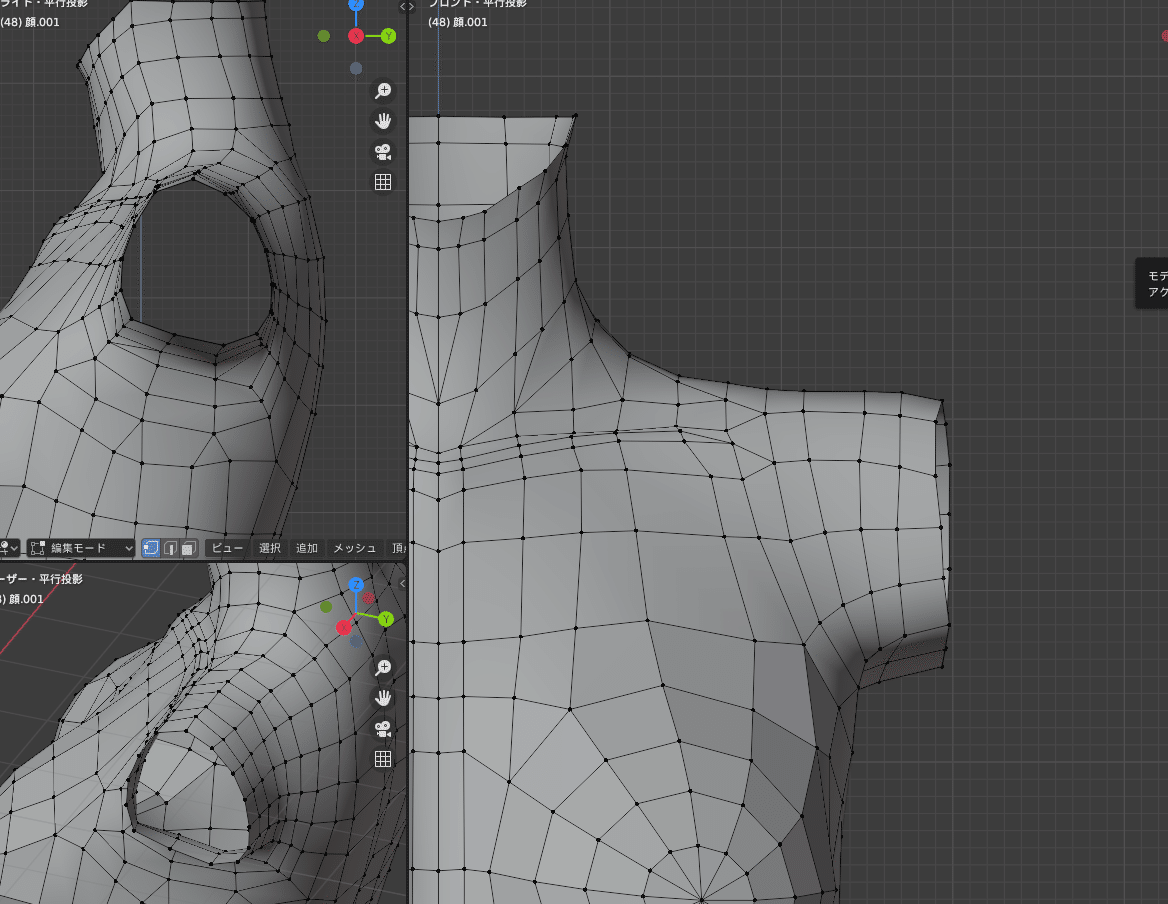Click the sidebar collapse chevron in the top-left viewport
Image resolution: width=1168 pixels, height=904 pixels.
coord(404,6)
